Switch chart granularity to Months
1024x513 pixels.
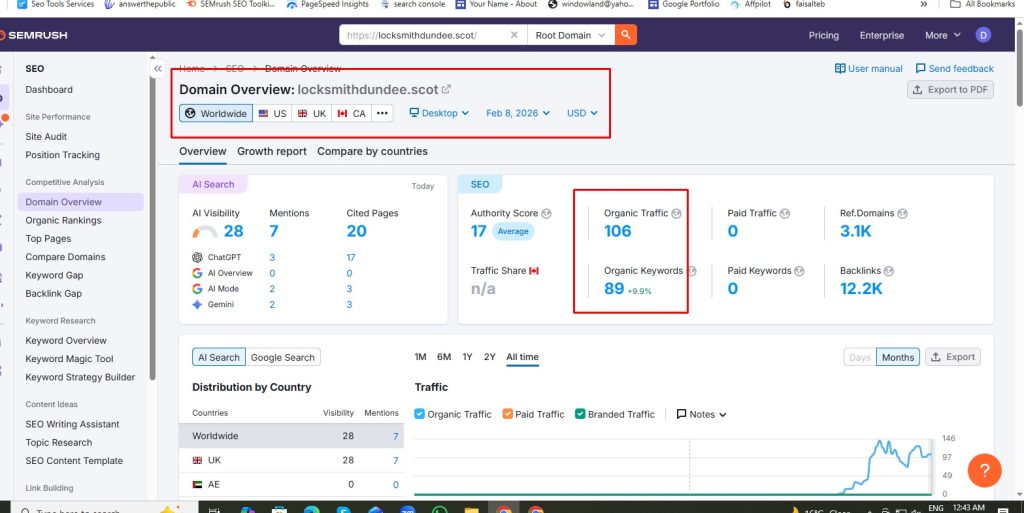point(898,357)
